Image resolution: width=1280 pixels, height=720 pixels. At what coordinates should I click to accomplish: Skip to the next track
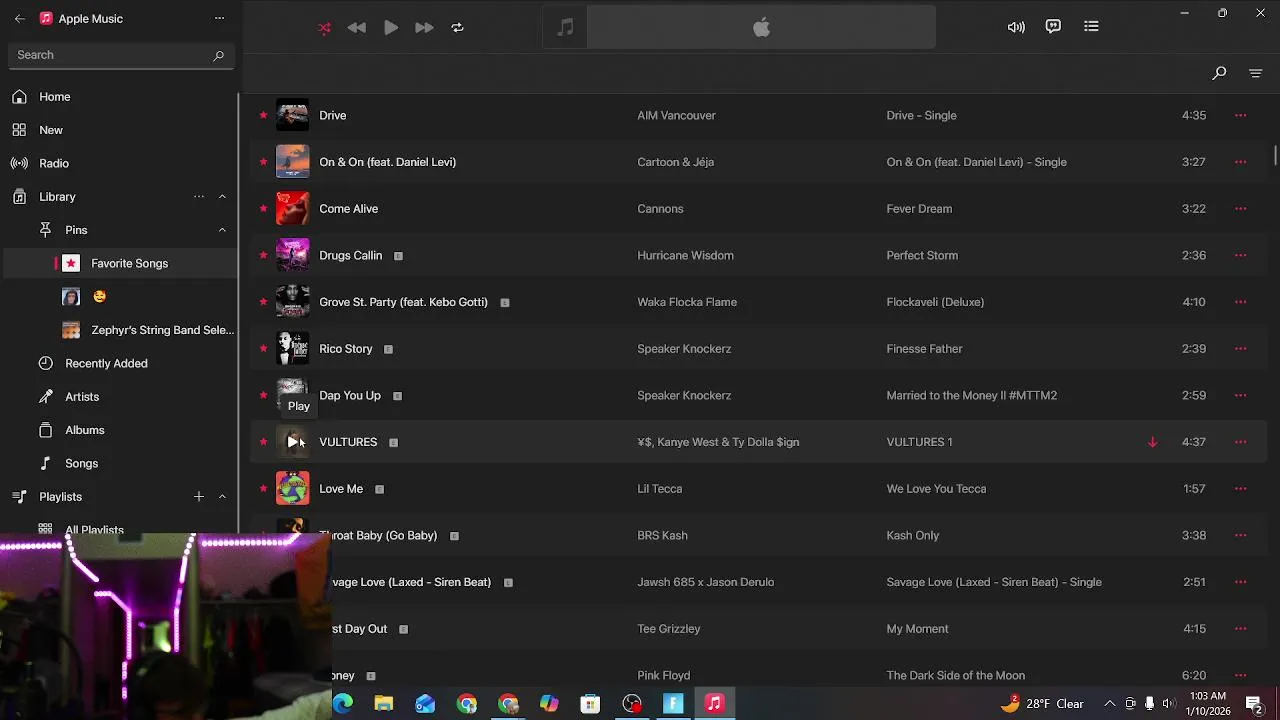pos(424,28)
